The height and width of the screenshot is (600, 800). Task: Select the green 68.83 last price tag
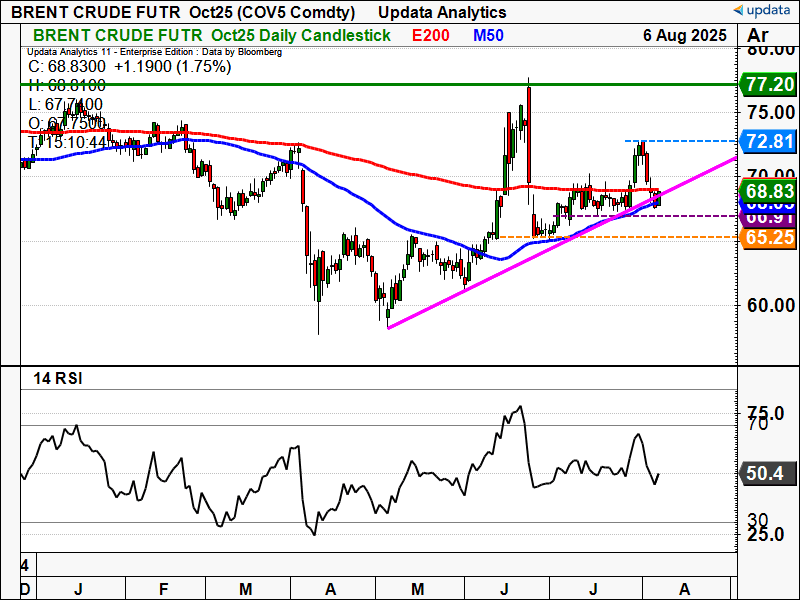tap(768, 191)
